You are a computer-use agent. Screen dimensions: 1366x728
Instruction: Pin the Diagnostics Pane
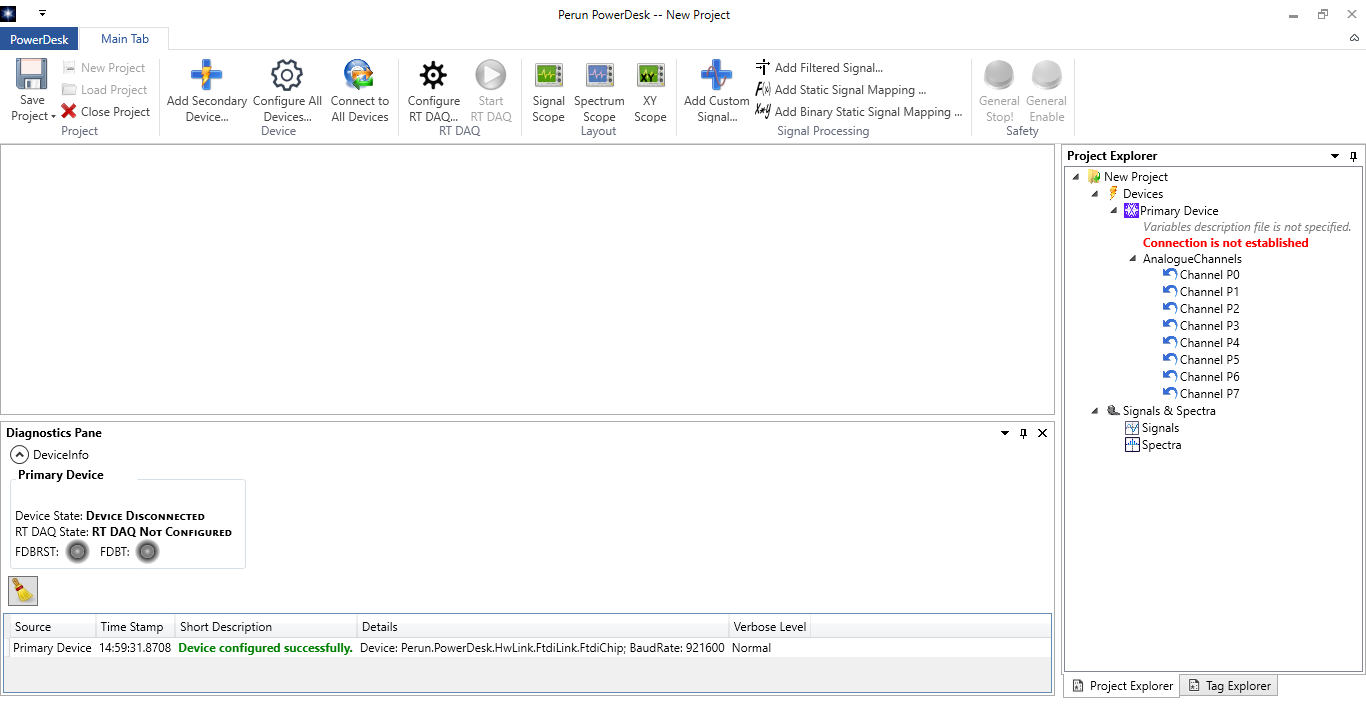(1023, 433)
